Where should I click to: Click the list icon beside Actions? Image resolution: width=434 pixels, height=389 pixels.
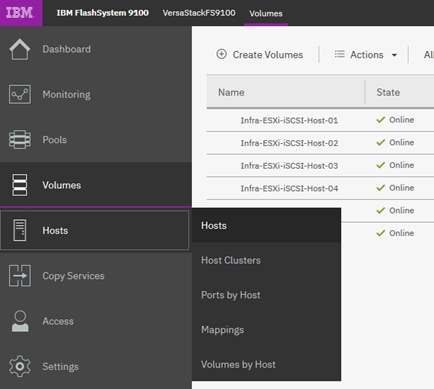339,54
